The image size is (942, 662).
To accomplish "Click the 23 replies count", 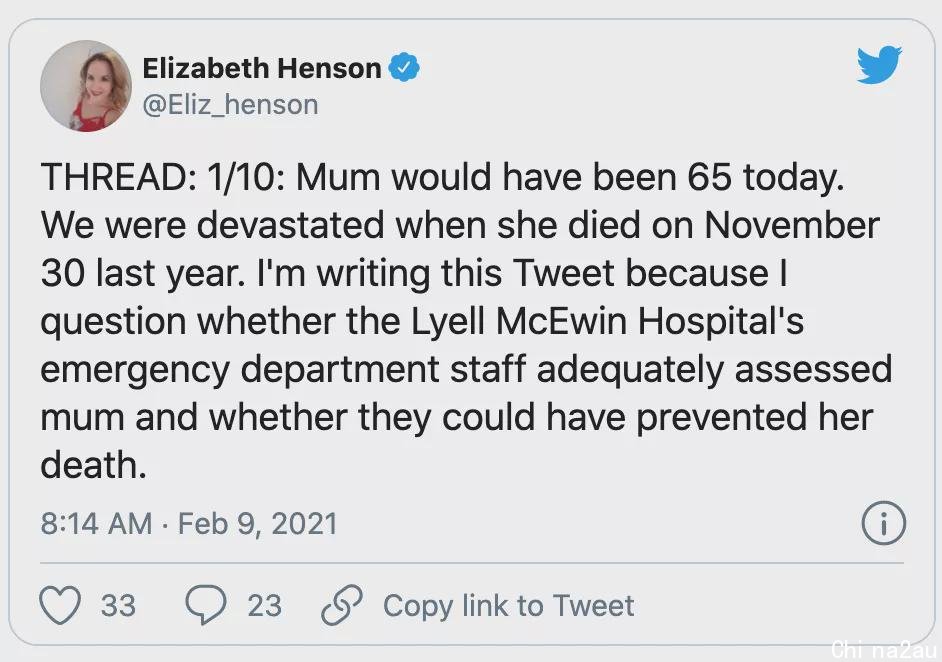I will pos(265,606).
